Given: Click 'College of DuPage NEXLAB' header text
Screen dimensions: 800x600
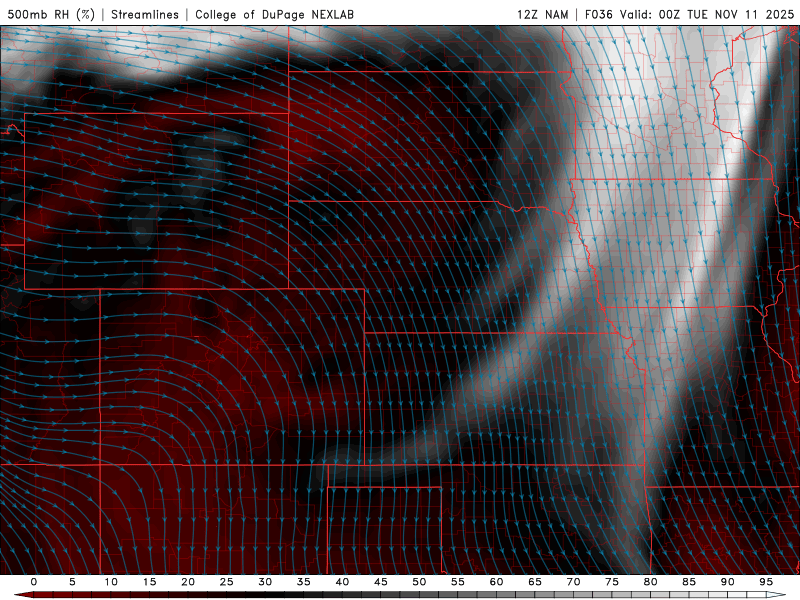Looking at the screenshot, I should pos(274,14).
